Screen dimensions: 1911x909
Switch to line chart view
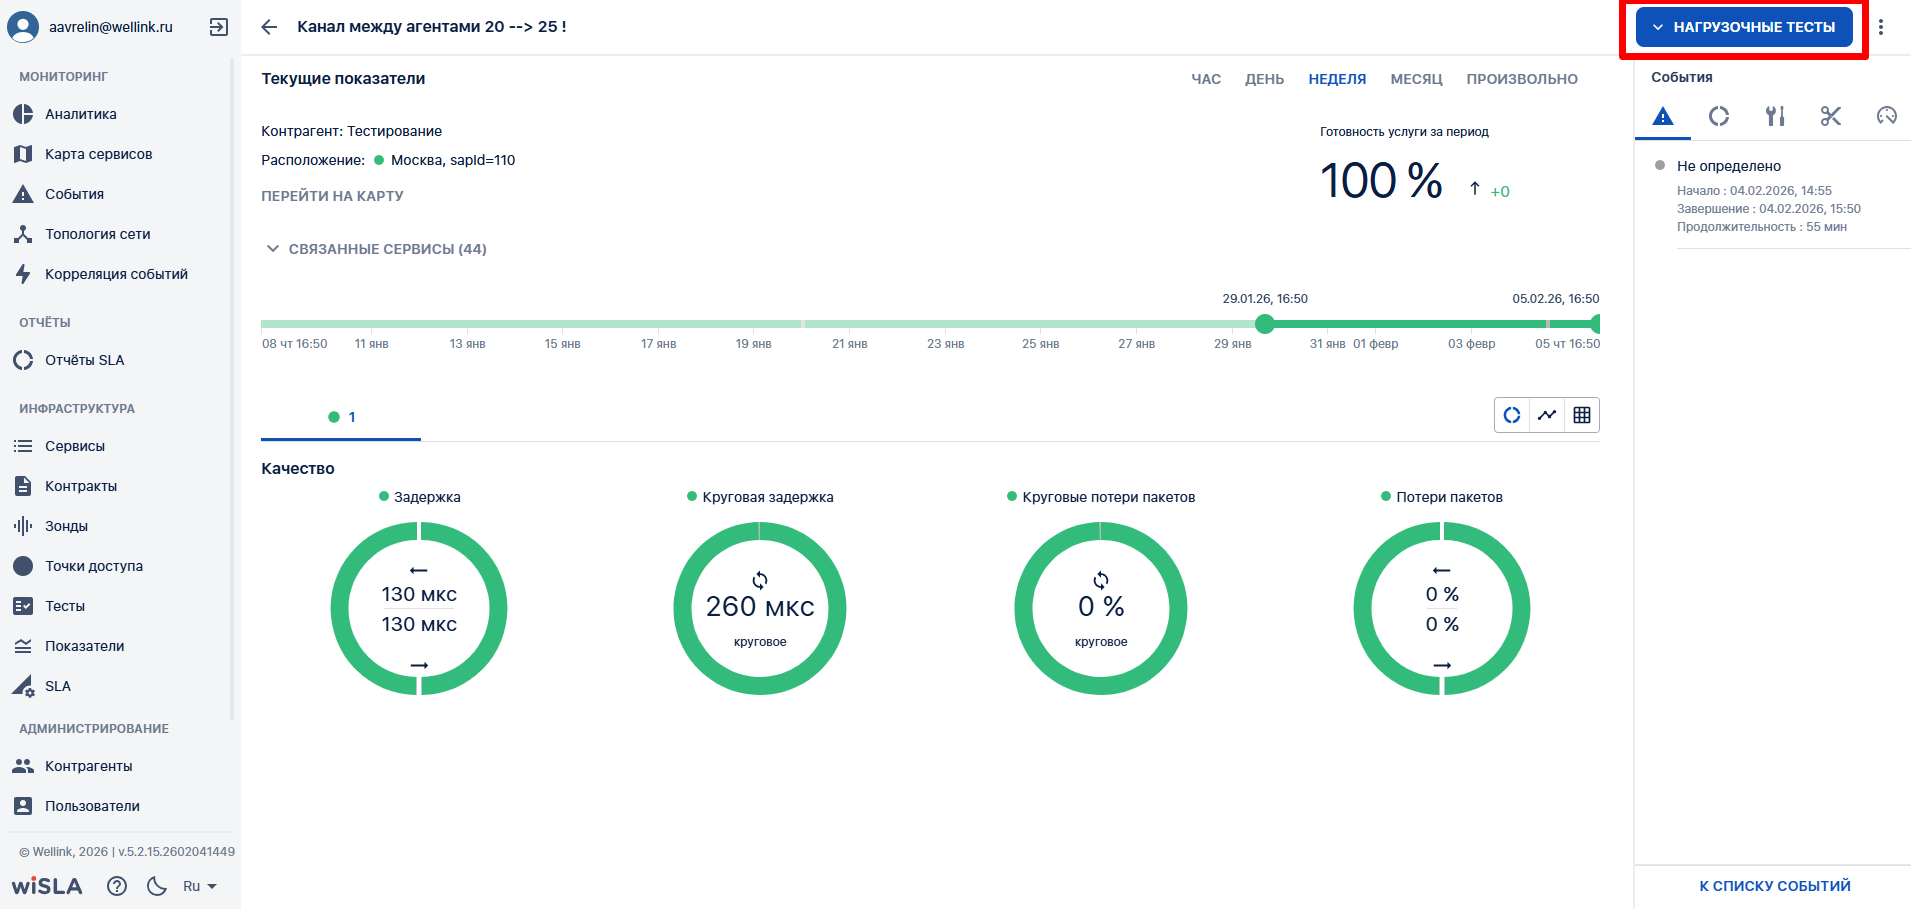(x=1547, y=415)
